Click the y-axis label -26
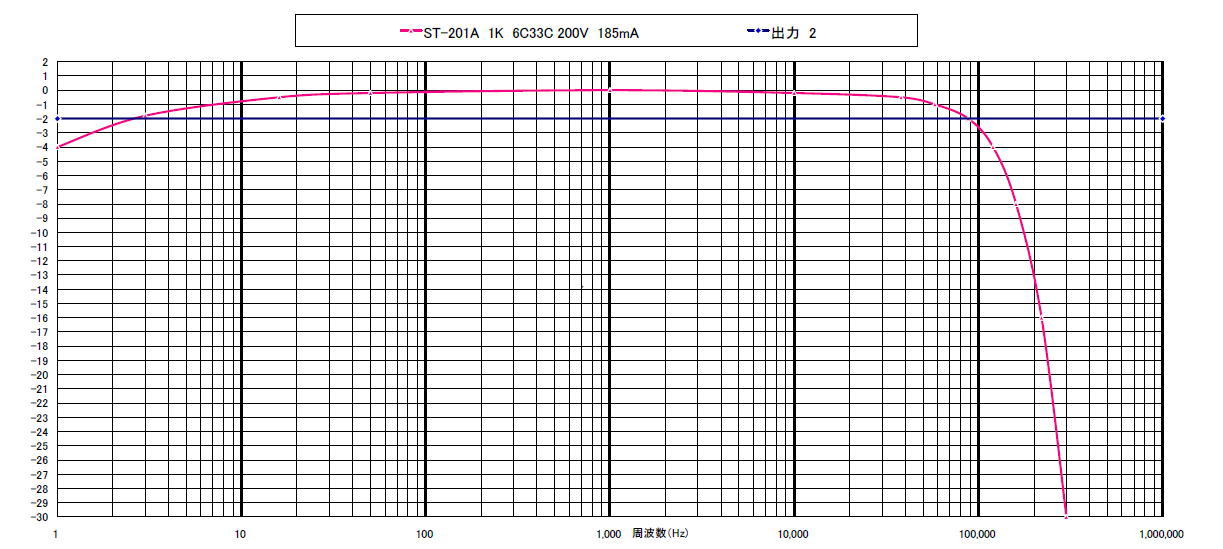Screen dimensions: 1223x549 coord(40,461)
